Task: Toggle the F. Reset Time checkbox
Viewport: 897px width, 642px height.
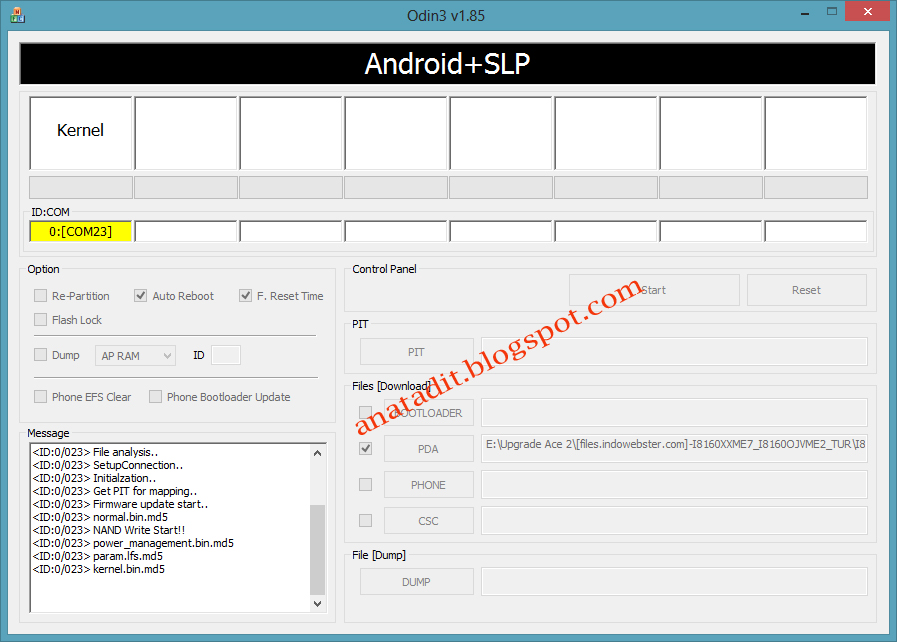Action: pyautogui.click(x=245, y=296)
